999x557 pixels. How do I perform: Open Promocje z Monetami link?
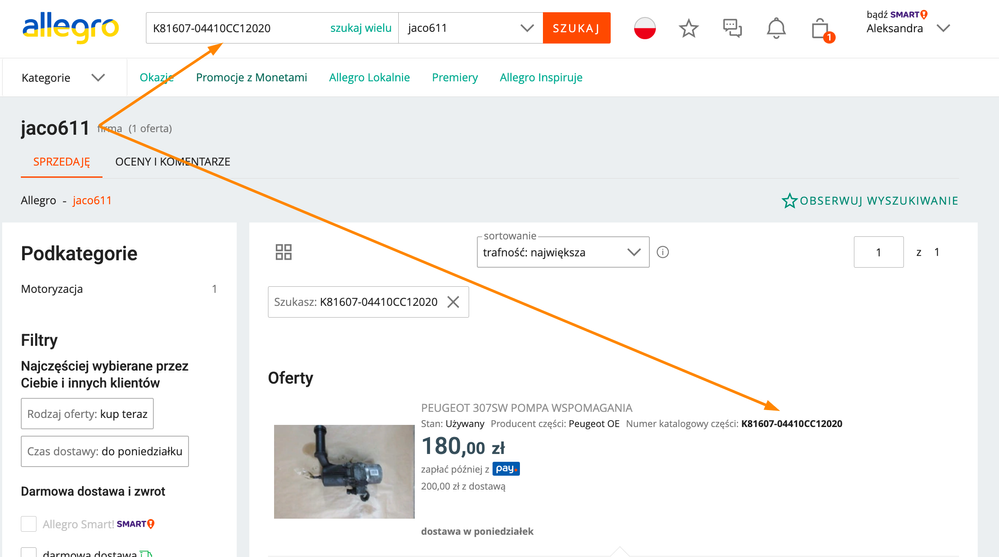coord(251,77)
